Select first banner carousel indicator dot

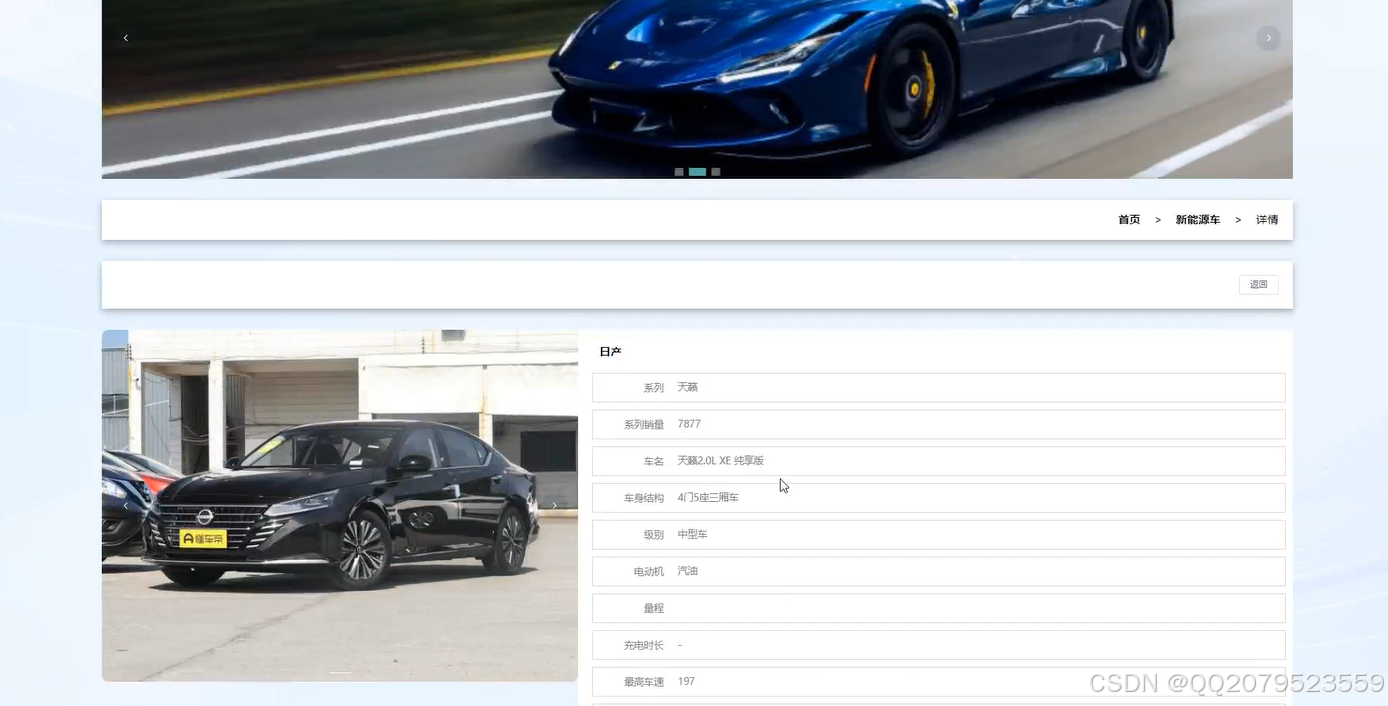point(679,172)
